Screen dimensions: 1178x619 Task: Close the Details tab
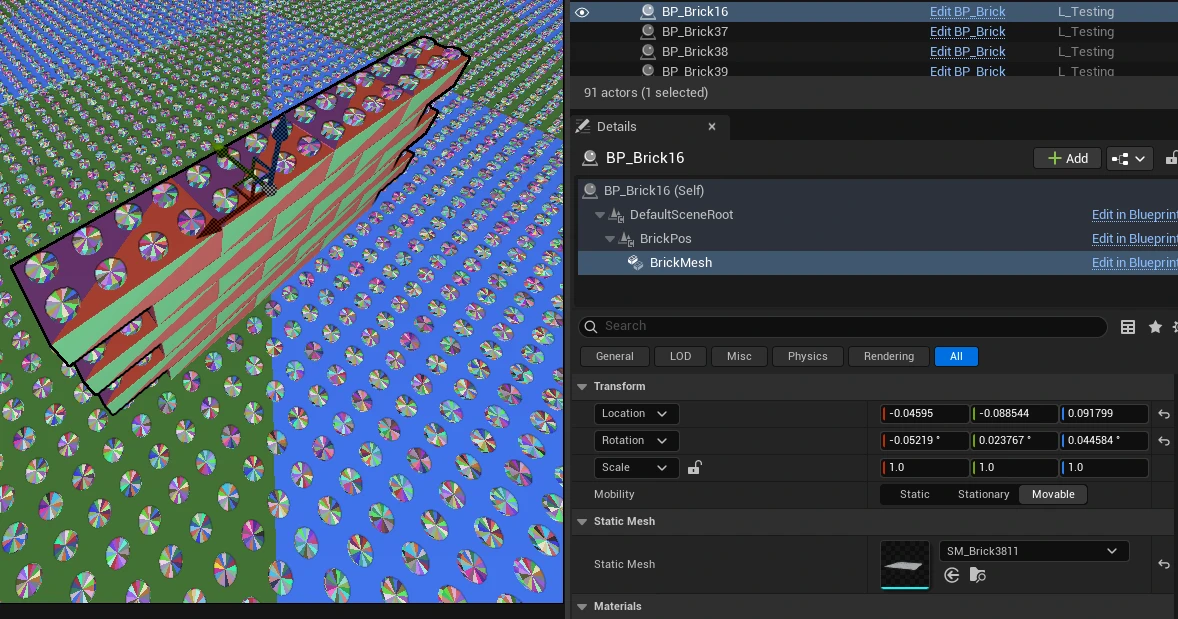[711, 126]
